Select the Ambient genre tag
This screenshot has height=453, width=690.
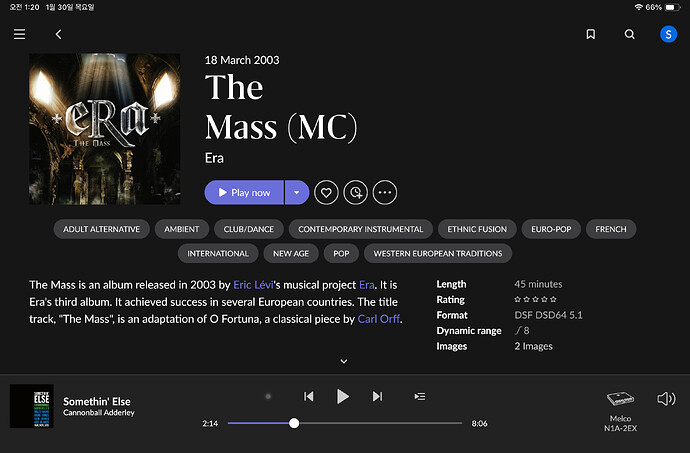182,229
